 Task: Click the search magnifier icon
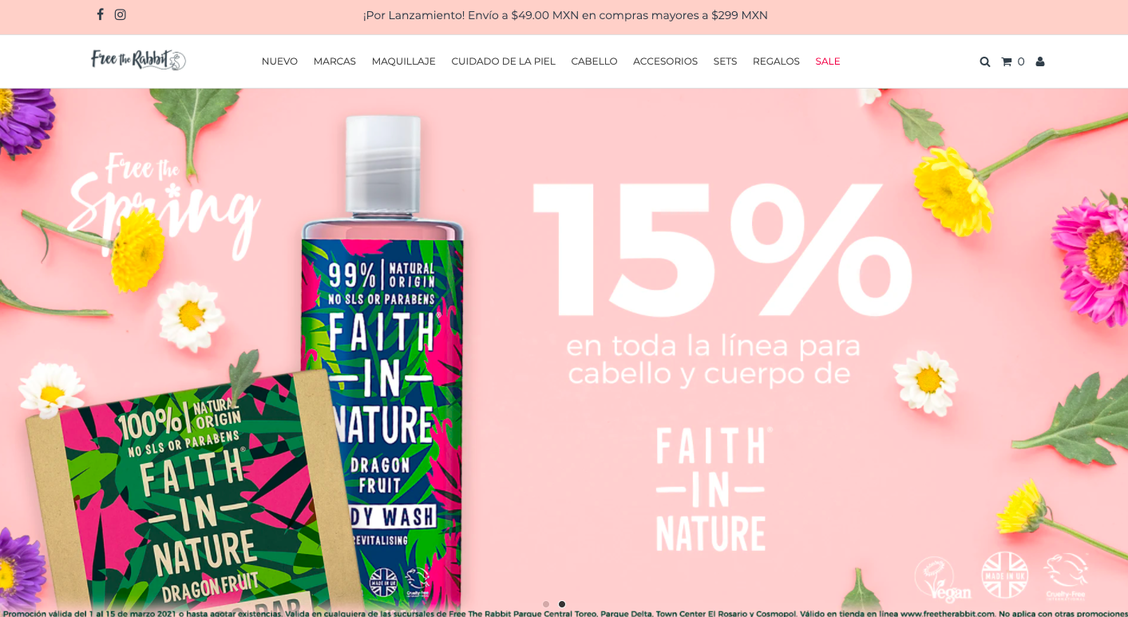985,62
